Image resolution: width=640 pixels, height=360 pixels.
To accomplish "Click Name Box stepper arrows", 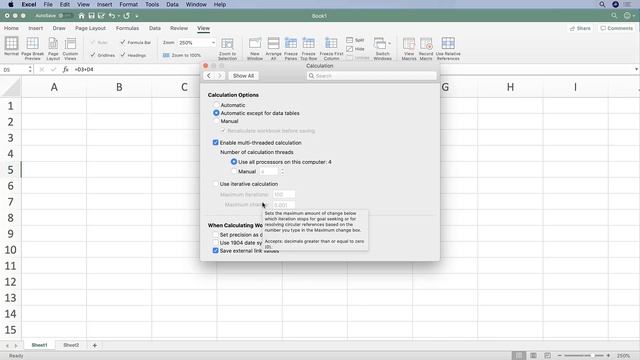I will (x=30, y=70).
